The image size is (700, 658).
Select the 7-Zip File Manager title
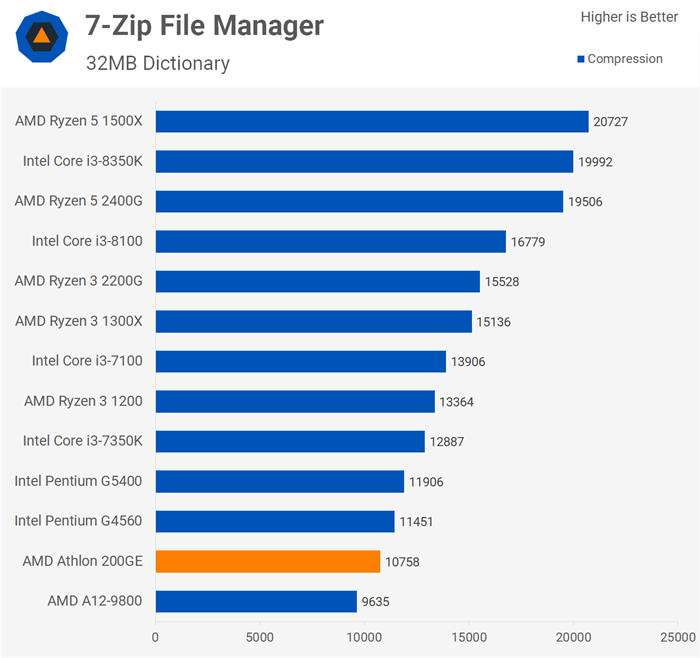[x=204, y=25]
